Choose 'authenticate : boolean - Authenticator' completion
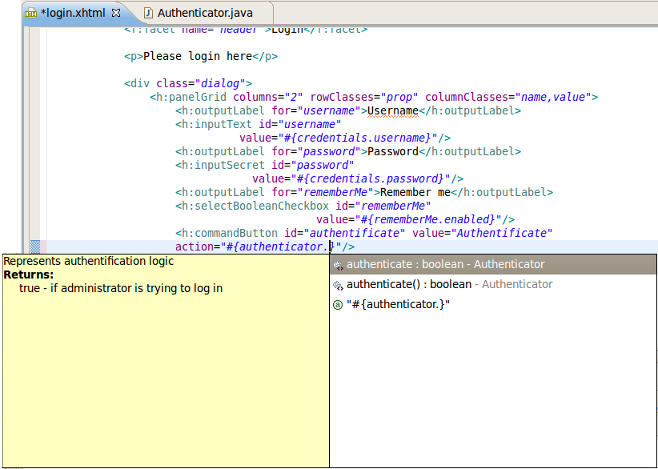The width and height of the screenshot is (658, 469). 445,265
